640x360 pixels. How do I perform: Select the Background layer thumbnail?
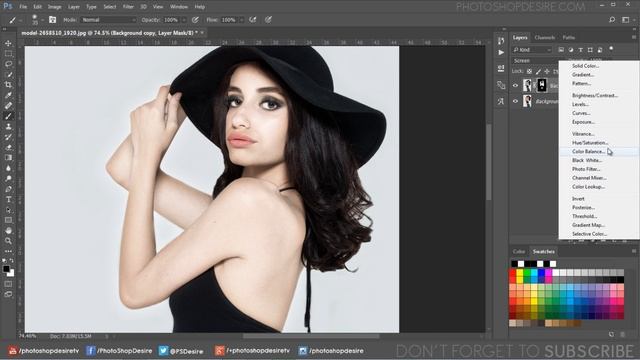[527, 101]
